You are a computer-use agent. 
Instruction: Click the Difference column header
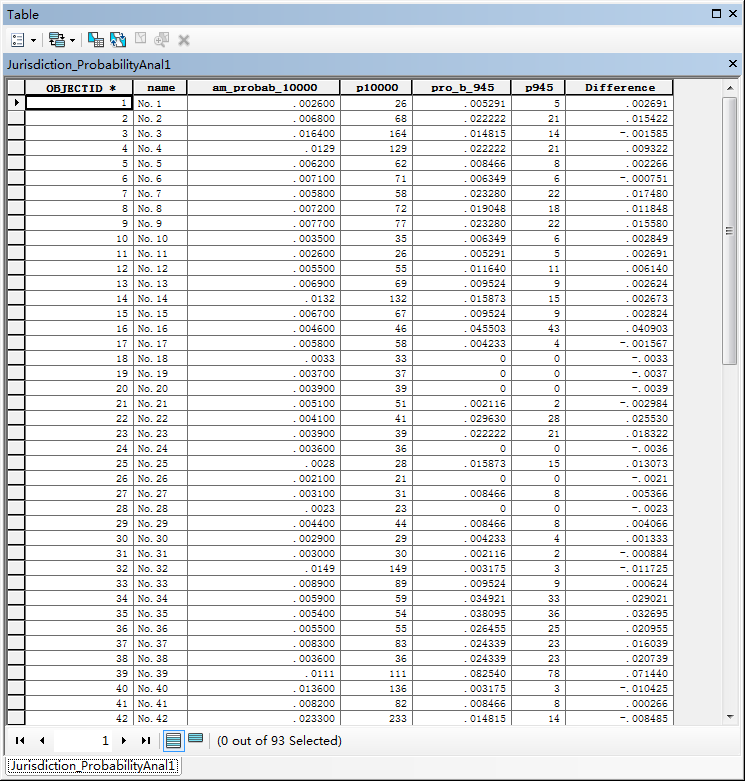[619, 88]
